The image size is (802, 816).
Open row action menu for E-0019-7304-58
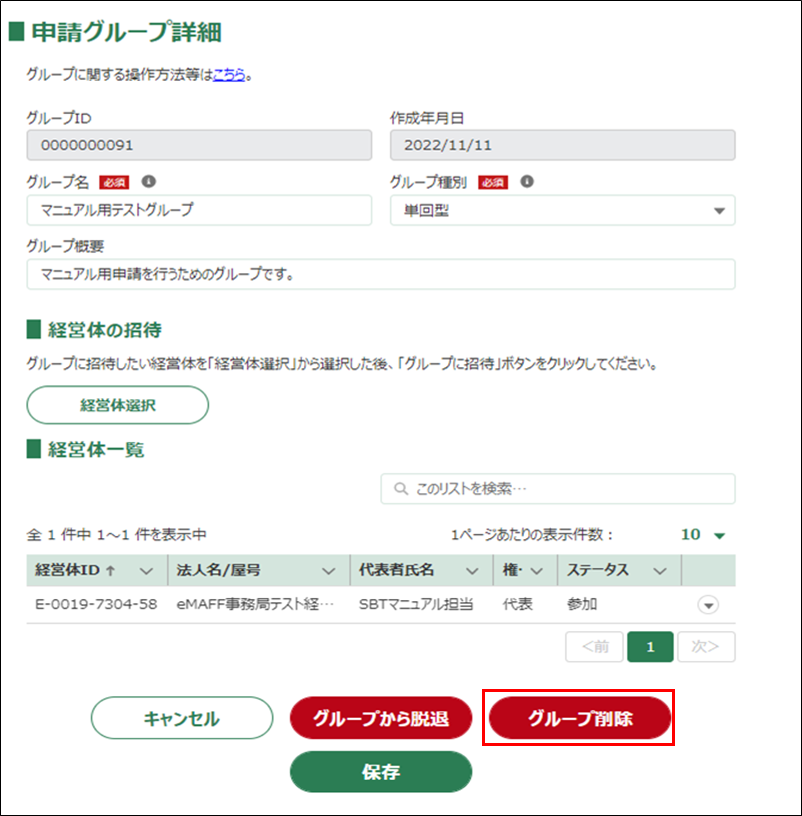pyautogui.click(x=708, y=605)
